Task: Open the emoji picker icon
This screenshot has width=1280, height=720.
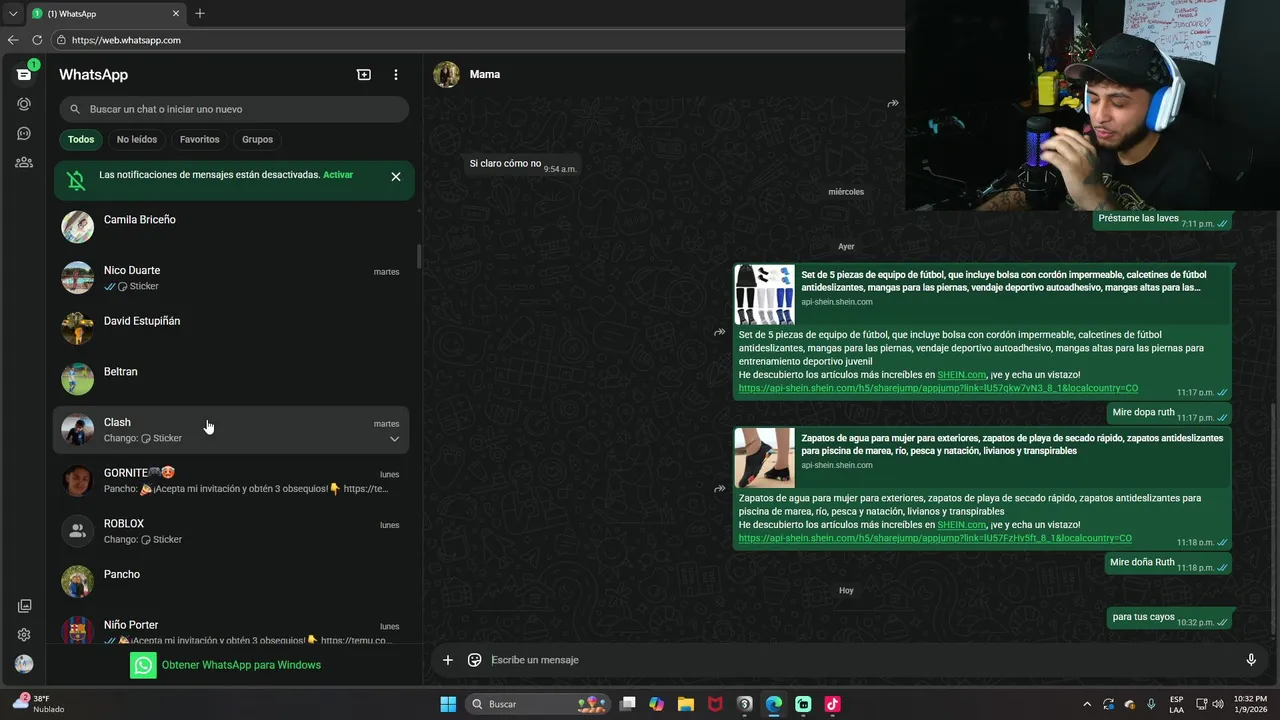Action: [x=475, y=660]
